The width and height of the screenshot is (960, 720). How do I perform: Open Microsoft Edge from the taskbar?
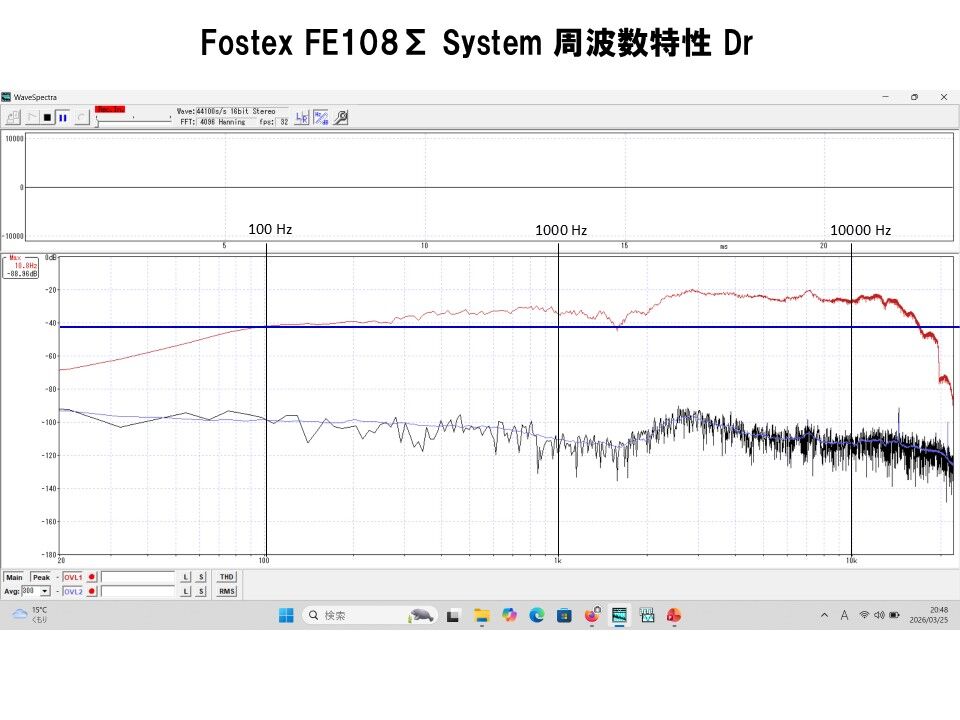pyautogui.click(x=536, y=615)
